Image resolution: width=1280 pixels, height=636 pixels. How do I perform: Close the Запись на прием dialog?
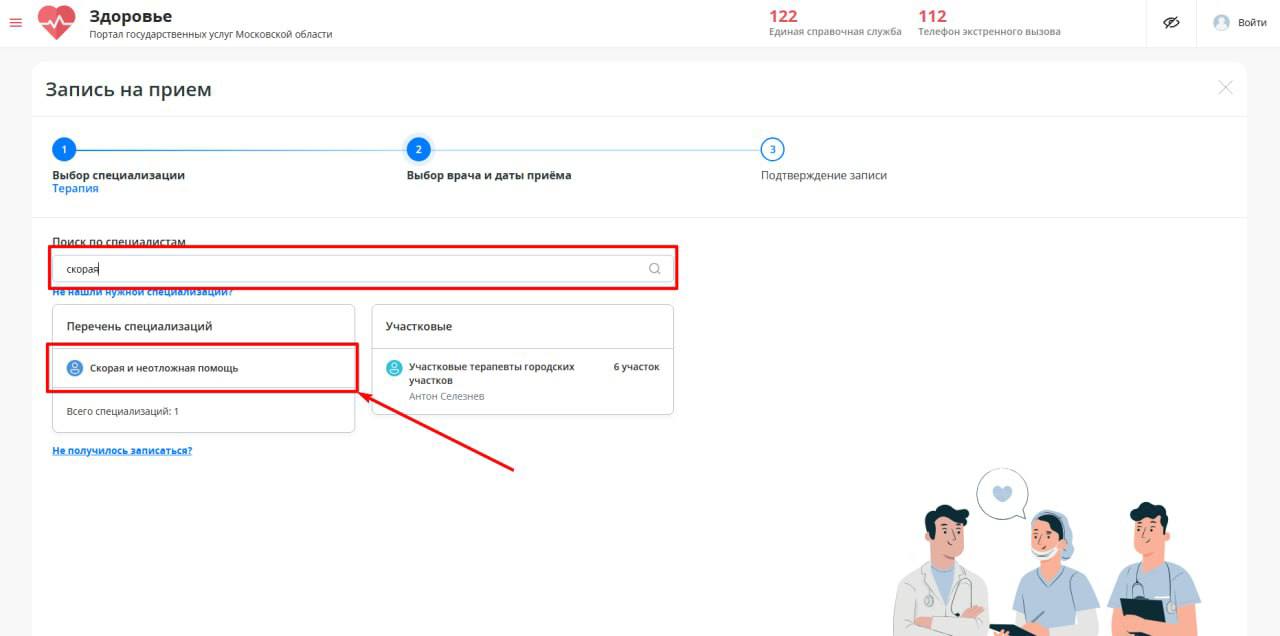click(x=1225, y=88)
